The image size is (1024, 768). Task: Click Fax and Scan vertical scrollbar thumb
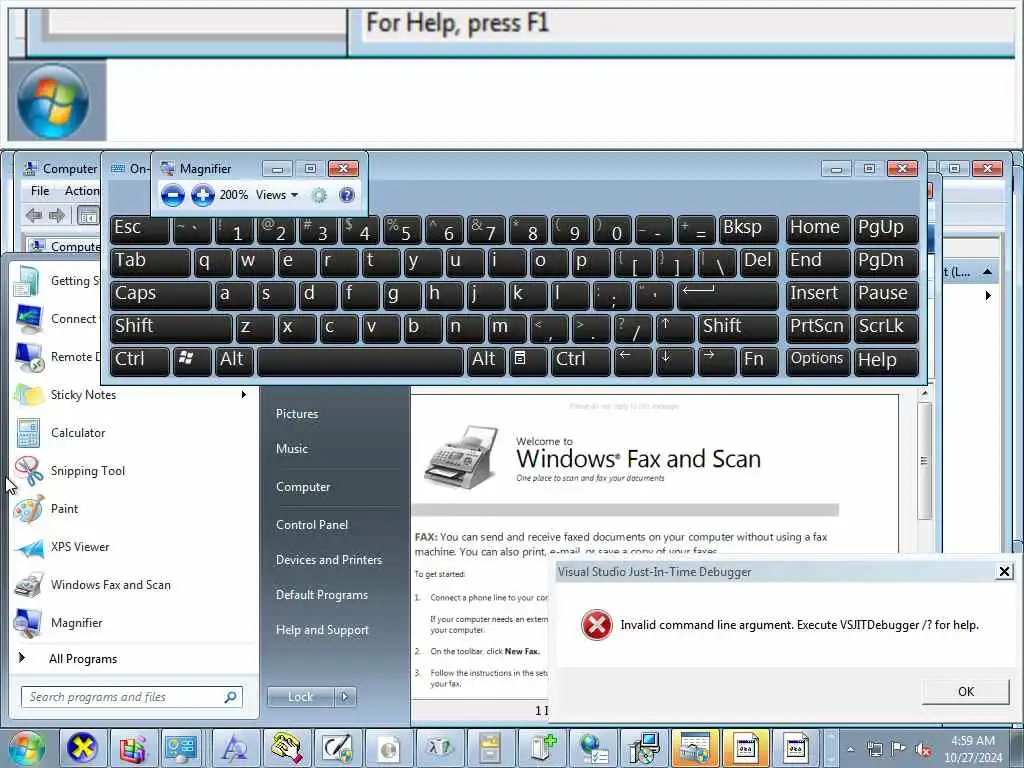click(x=924, y=461)
